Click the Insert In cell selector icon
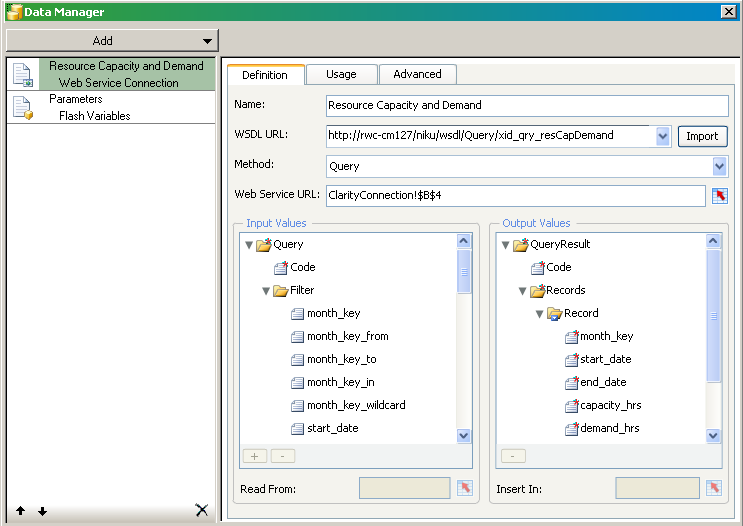The image size is (743, 526). [x=713, y=488]
